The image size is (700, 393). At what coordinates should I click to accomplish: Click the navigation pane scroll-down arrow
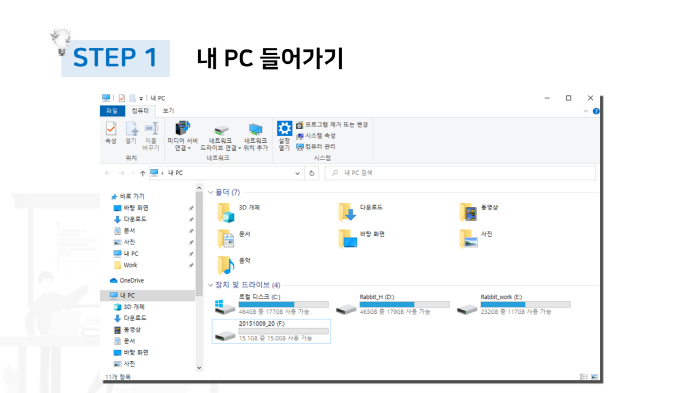click(x=199, y=368)
